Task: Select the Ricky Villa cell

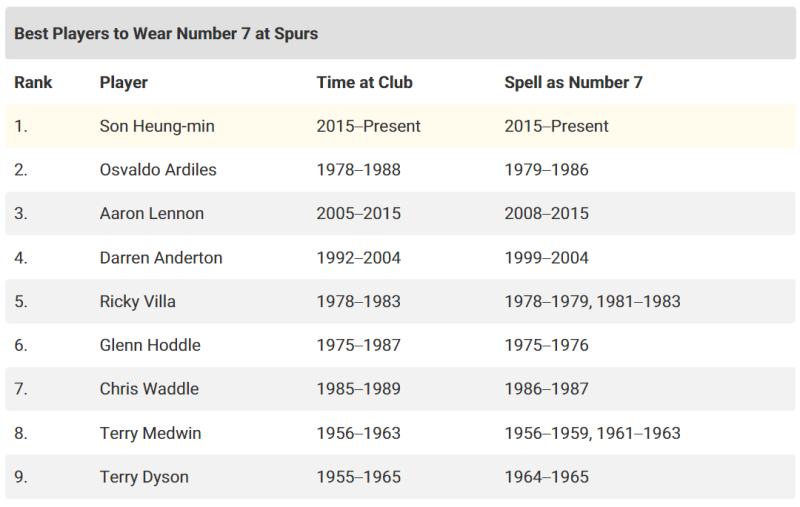Action: click(136, 301)
